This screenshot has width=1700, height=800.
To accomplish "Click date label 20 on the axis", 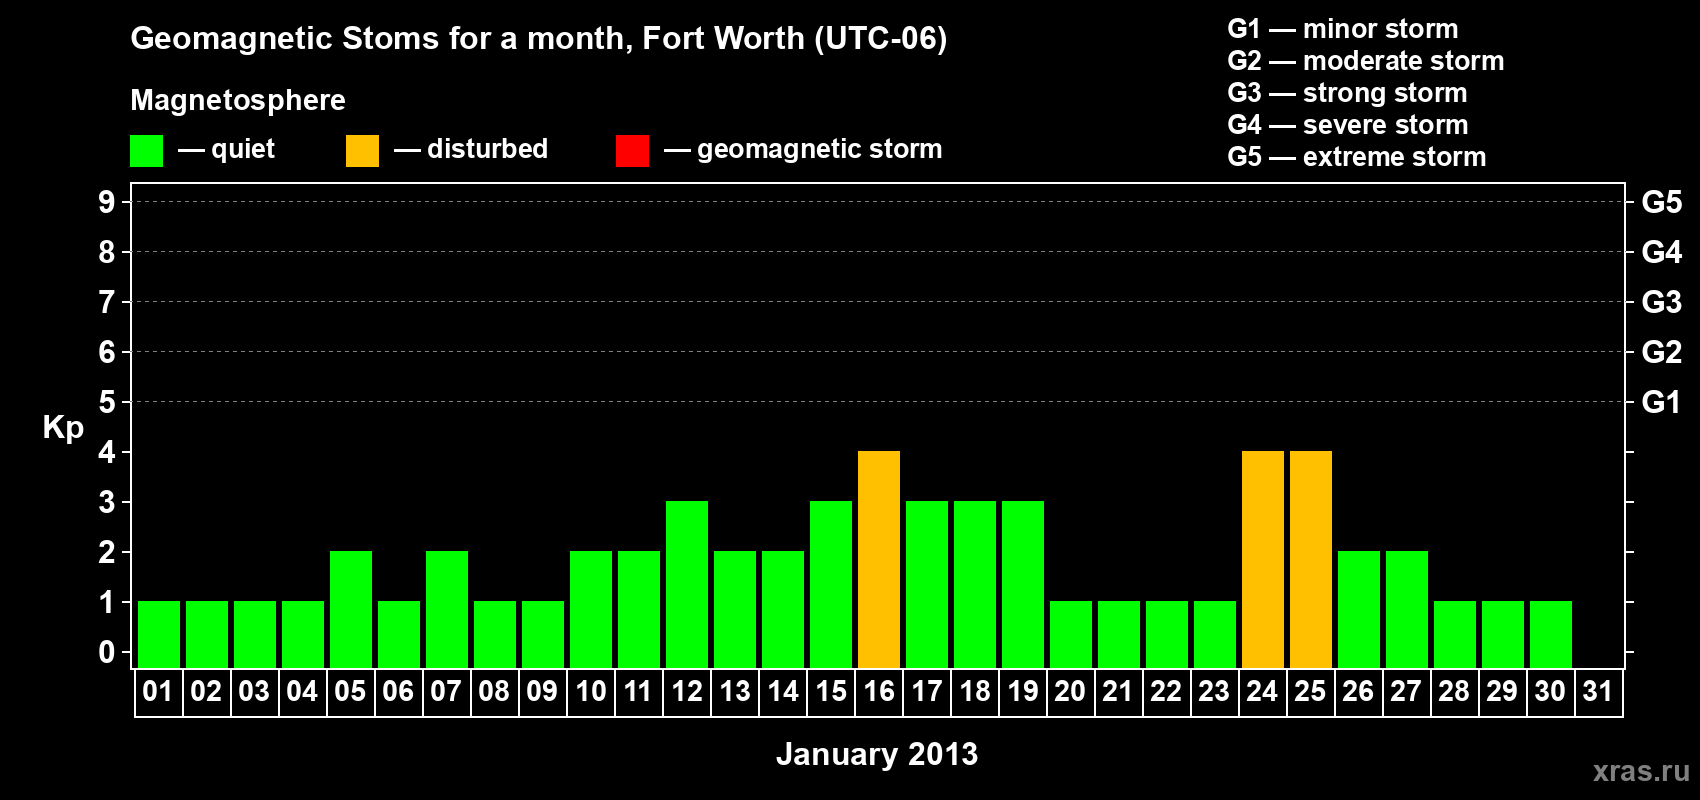I will [1070, 691].
